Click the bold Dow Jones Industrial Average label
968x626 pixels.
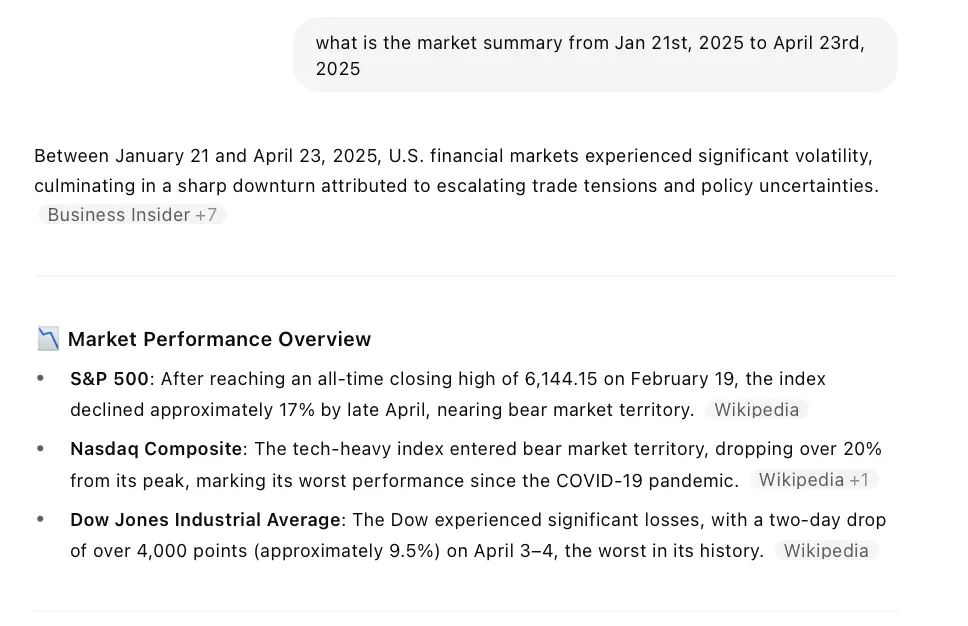pyautogui.click(x=205, y=520)
